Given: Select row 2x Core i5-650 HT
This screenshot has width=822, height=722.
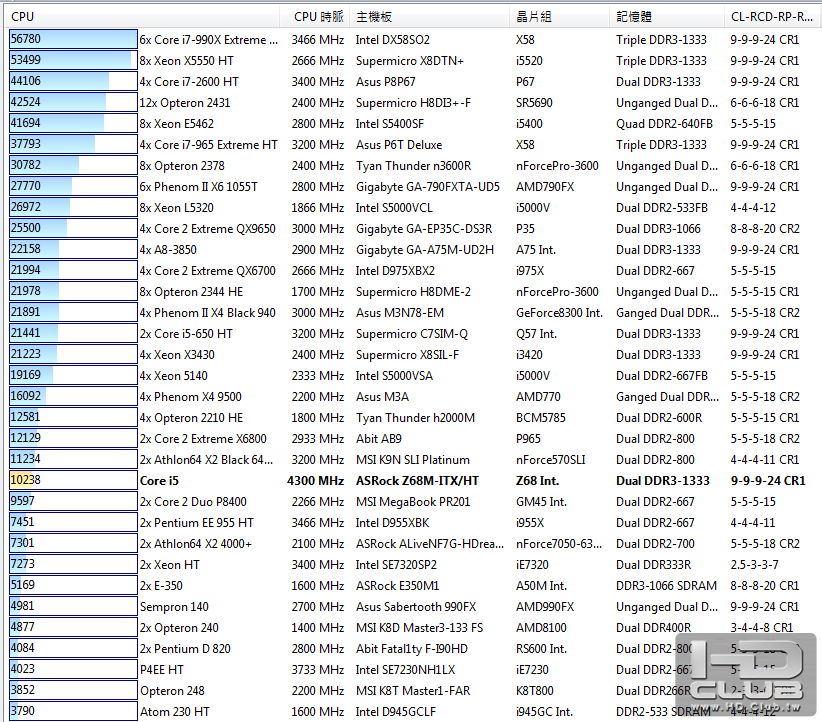Looking at the screenshot, I should tap(414, 333).
